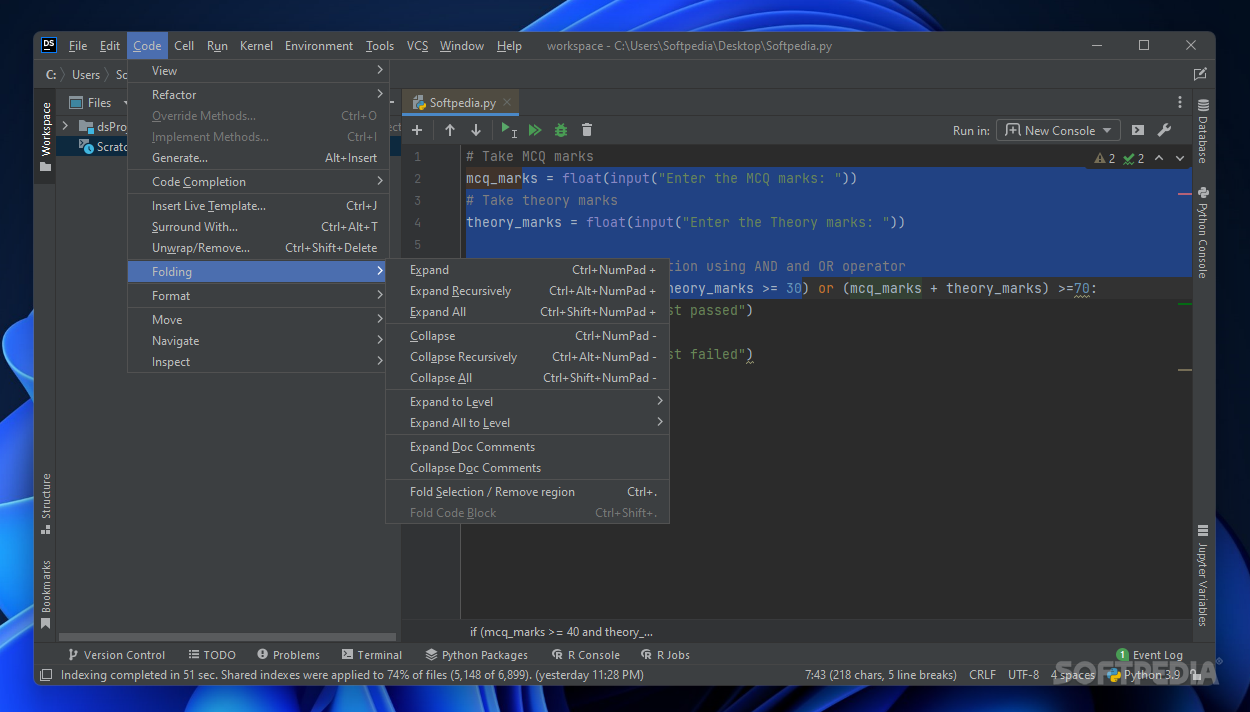Open the Kernel menu
1250x712 pixels.
(x=256, y=45)
